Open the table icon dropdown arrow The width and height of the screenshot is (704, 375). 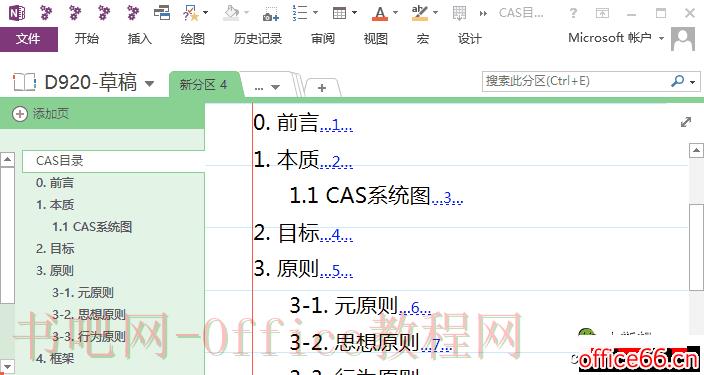click(355, 13)
